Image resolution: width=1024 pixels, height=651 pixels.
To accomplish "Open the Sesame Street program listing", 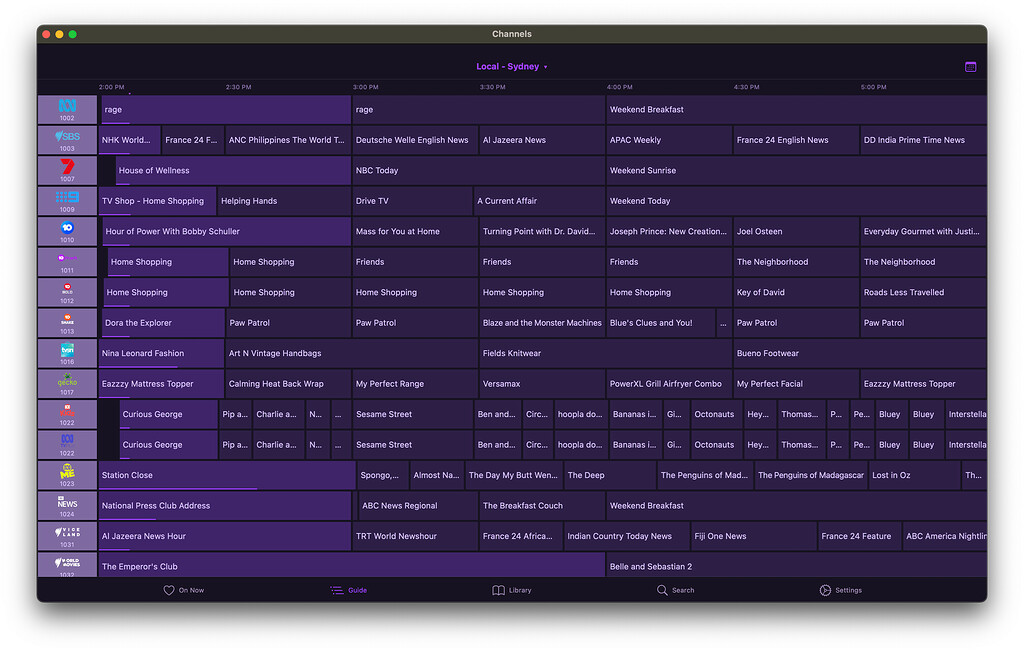I will pos(412,414).
